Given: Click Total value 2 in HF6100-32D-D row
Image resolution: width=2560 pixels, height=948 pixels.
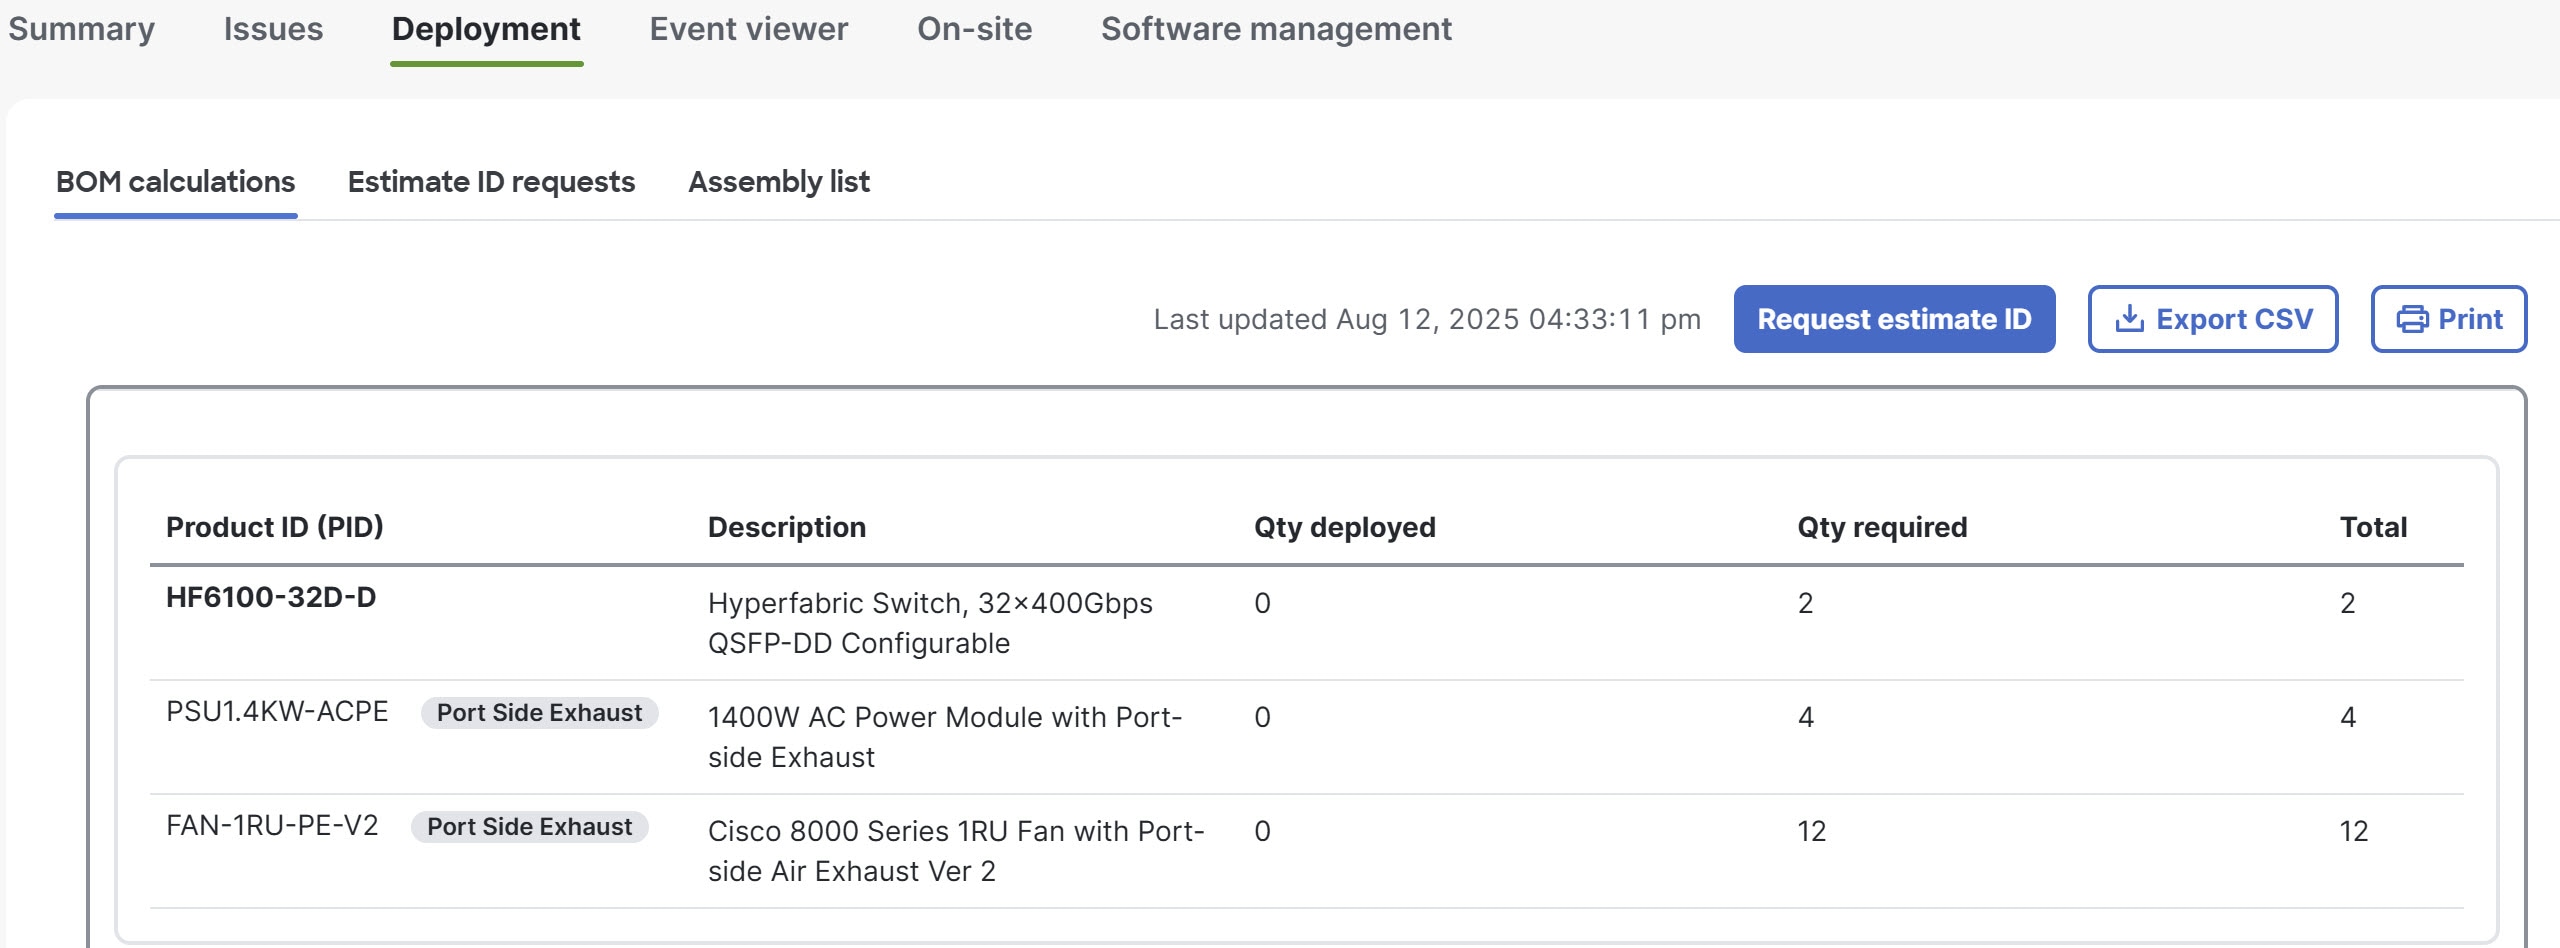Looking at the screenshot, I should [2348, 603].
